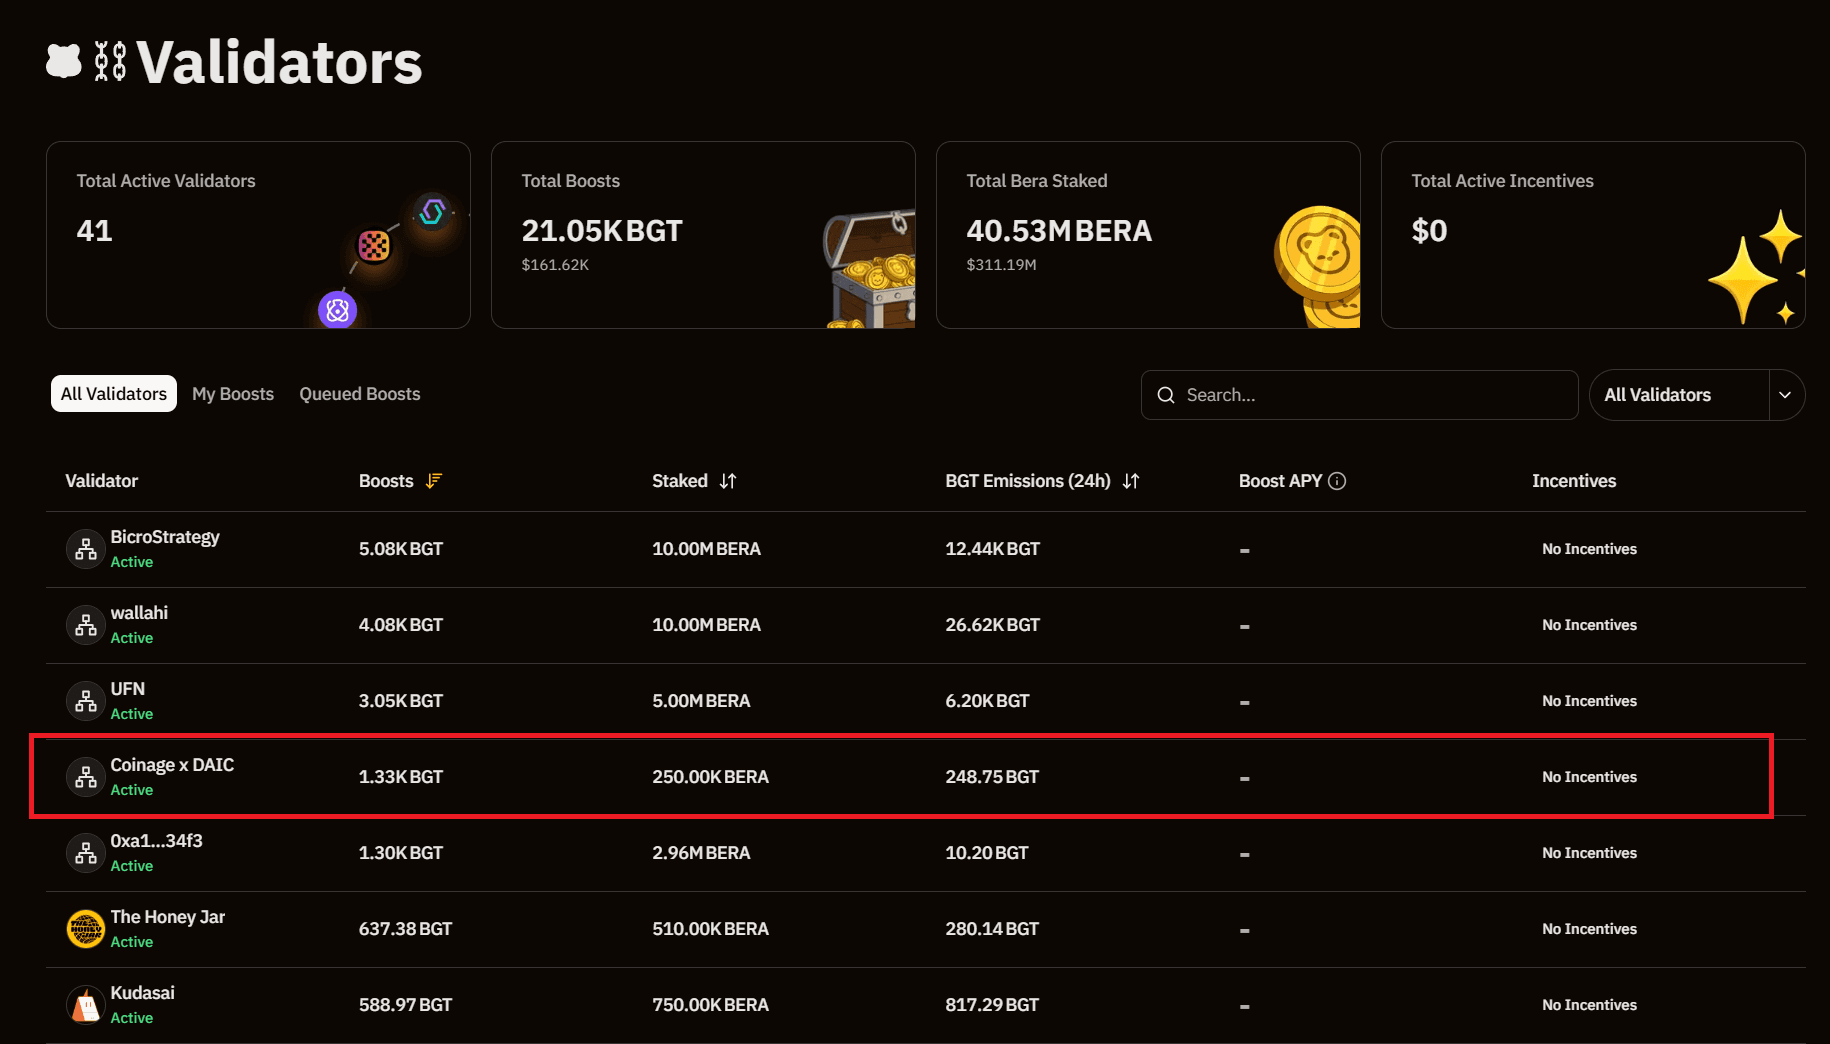Select the All Validators tab

click(114, 394)
